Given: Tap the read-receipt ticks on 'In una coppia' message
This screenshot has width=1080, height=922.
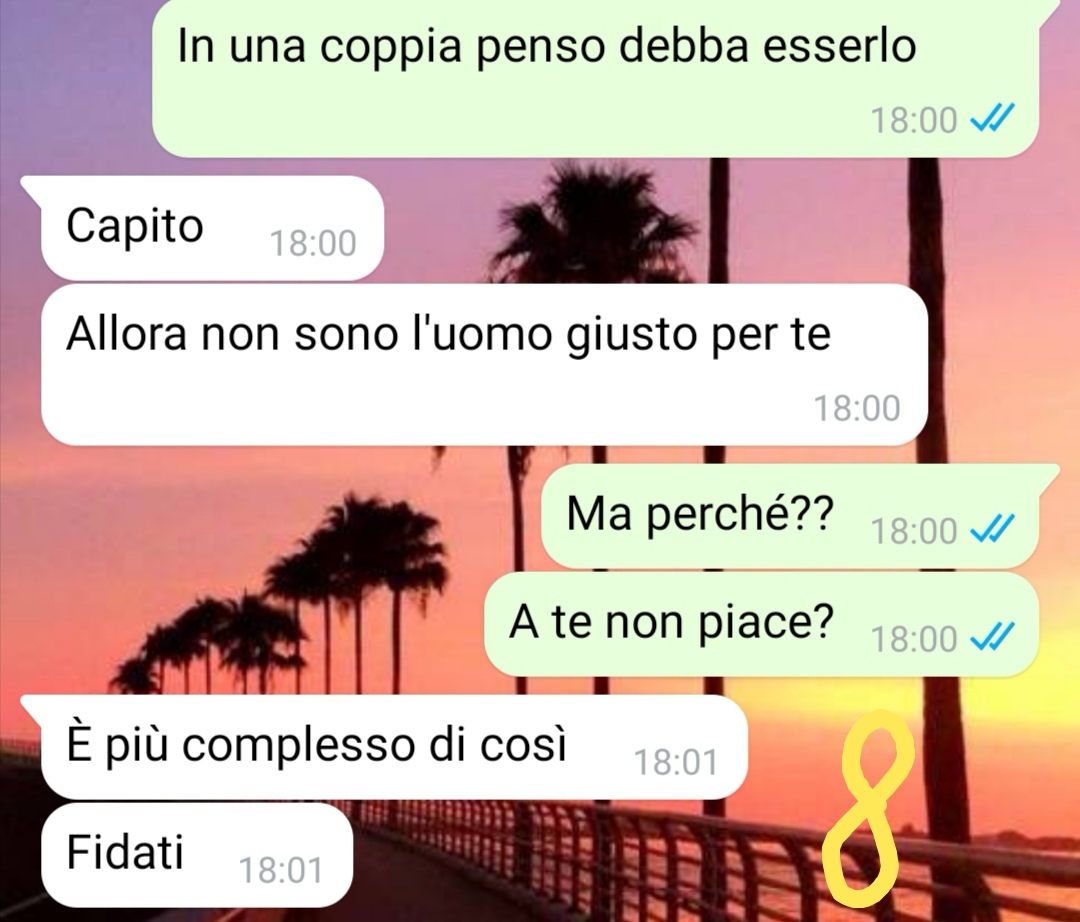Looking at the screenshot, I should [992, 120].
